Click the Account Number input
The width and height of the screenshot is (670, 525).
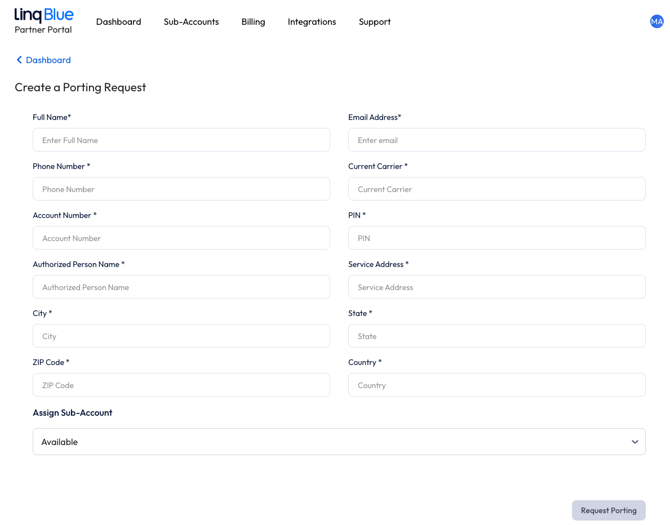[x=181, y=238]
